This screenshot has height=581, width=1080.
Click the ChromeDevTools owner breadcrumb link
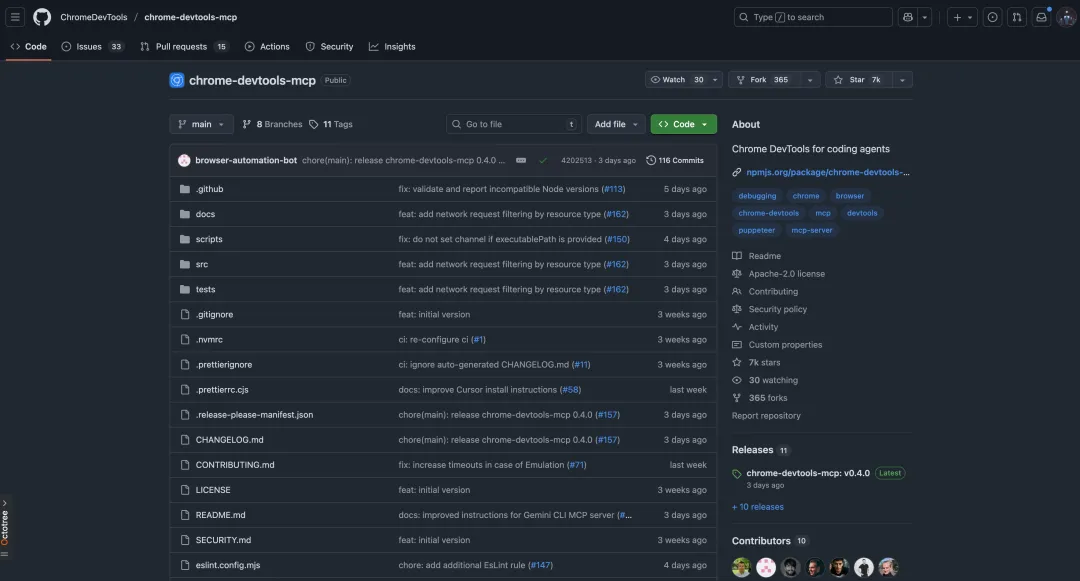(x=94, y=17)
